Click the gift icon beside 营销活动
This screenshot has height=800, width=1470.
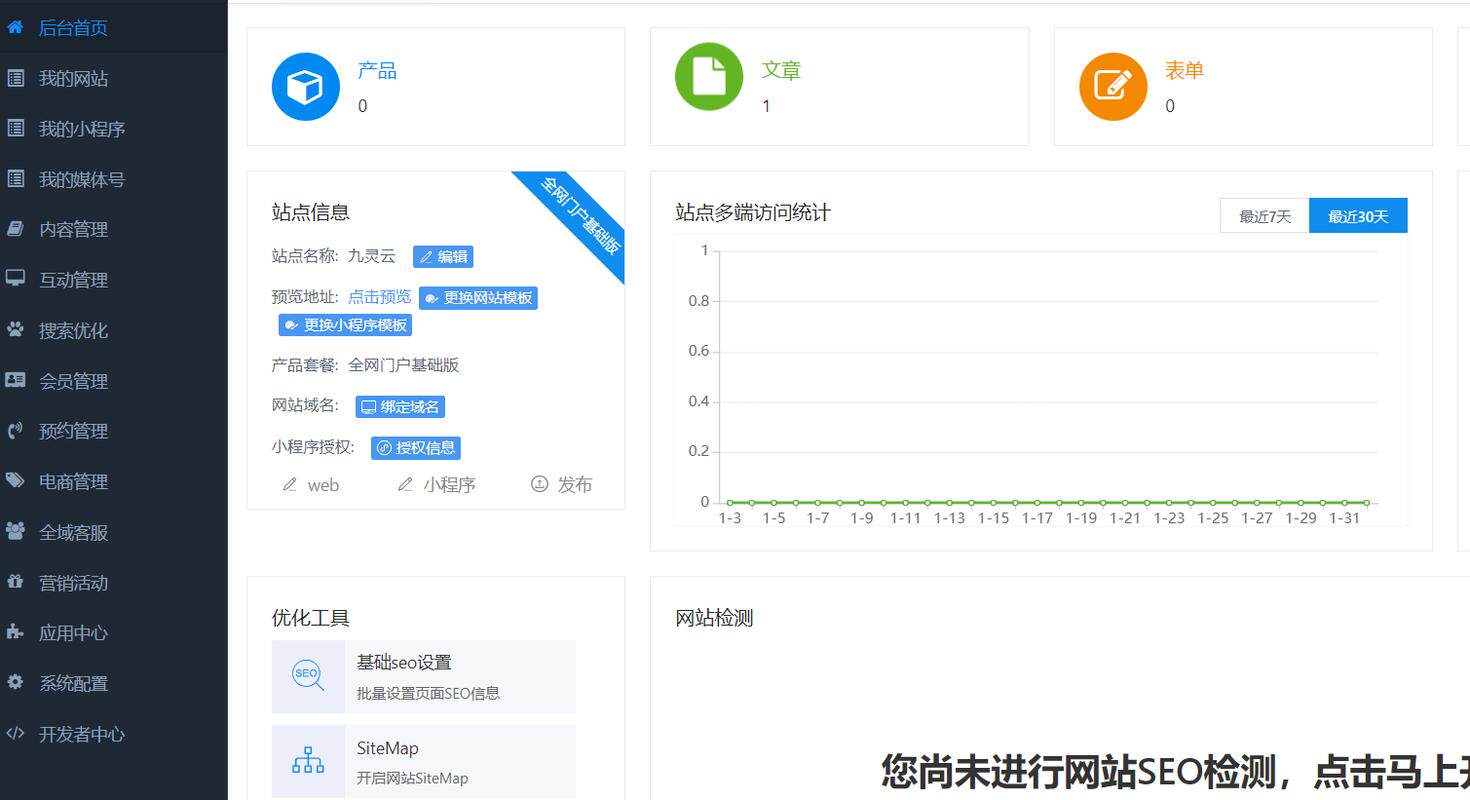pos(15,582)
